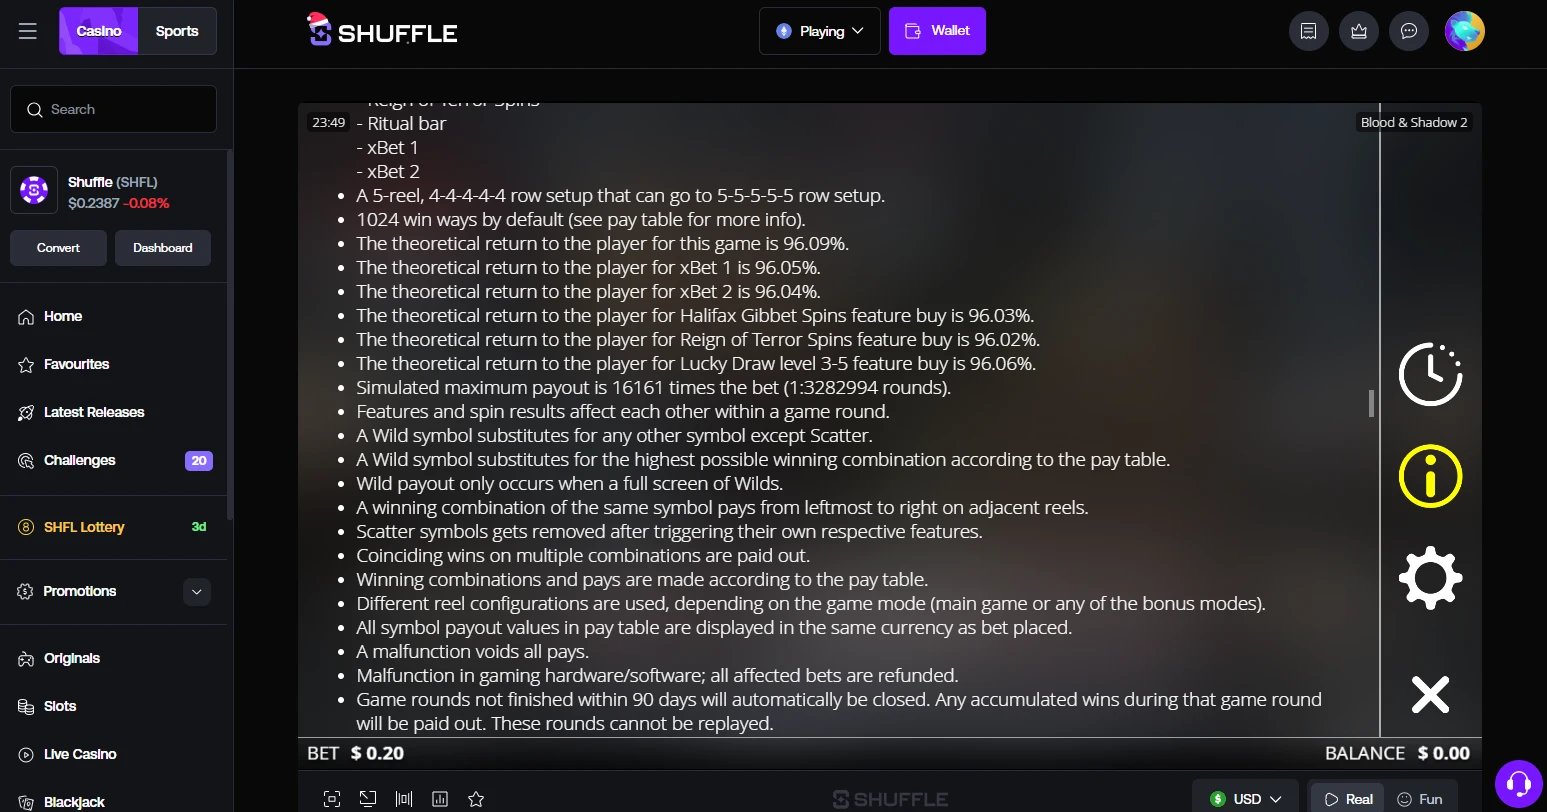This screenshot has height=812, width=1547.
Task: Open game settings gear icon
Action: [1430, 578]
